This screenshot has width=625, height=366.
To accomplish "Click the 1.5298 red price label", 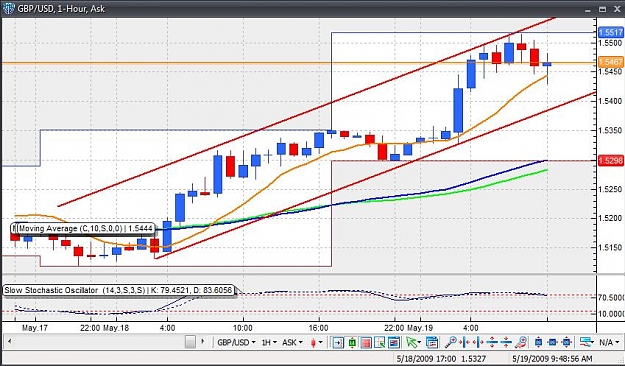I will tap(611, 161).
